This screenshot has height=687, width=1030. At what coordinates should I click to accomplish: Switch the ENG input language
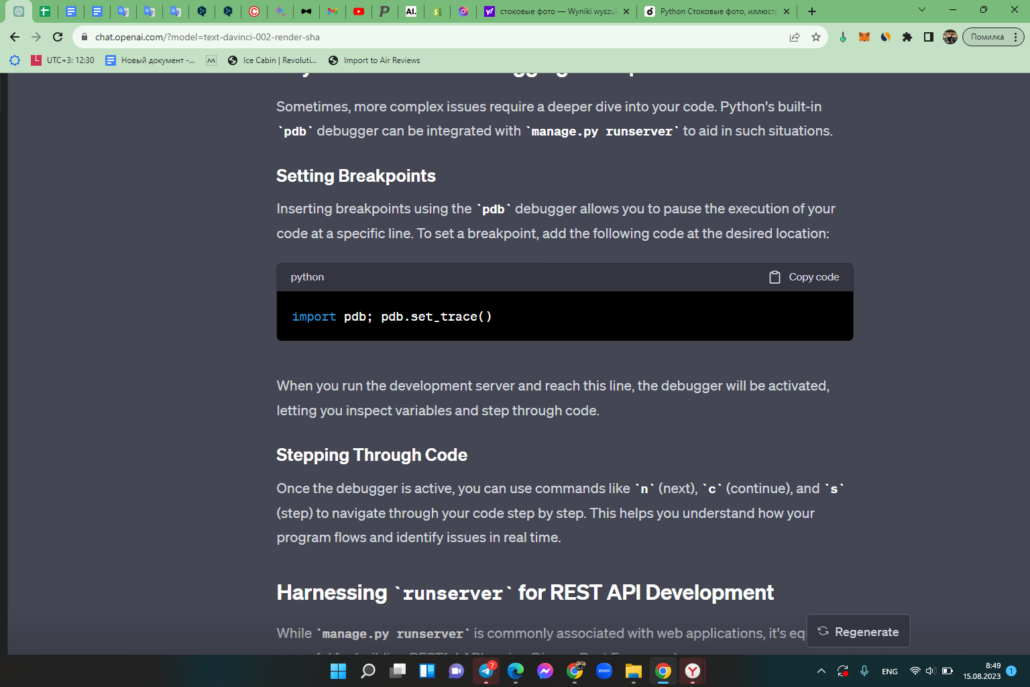coord(889,671)
